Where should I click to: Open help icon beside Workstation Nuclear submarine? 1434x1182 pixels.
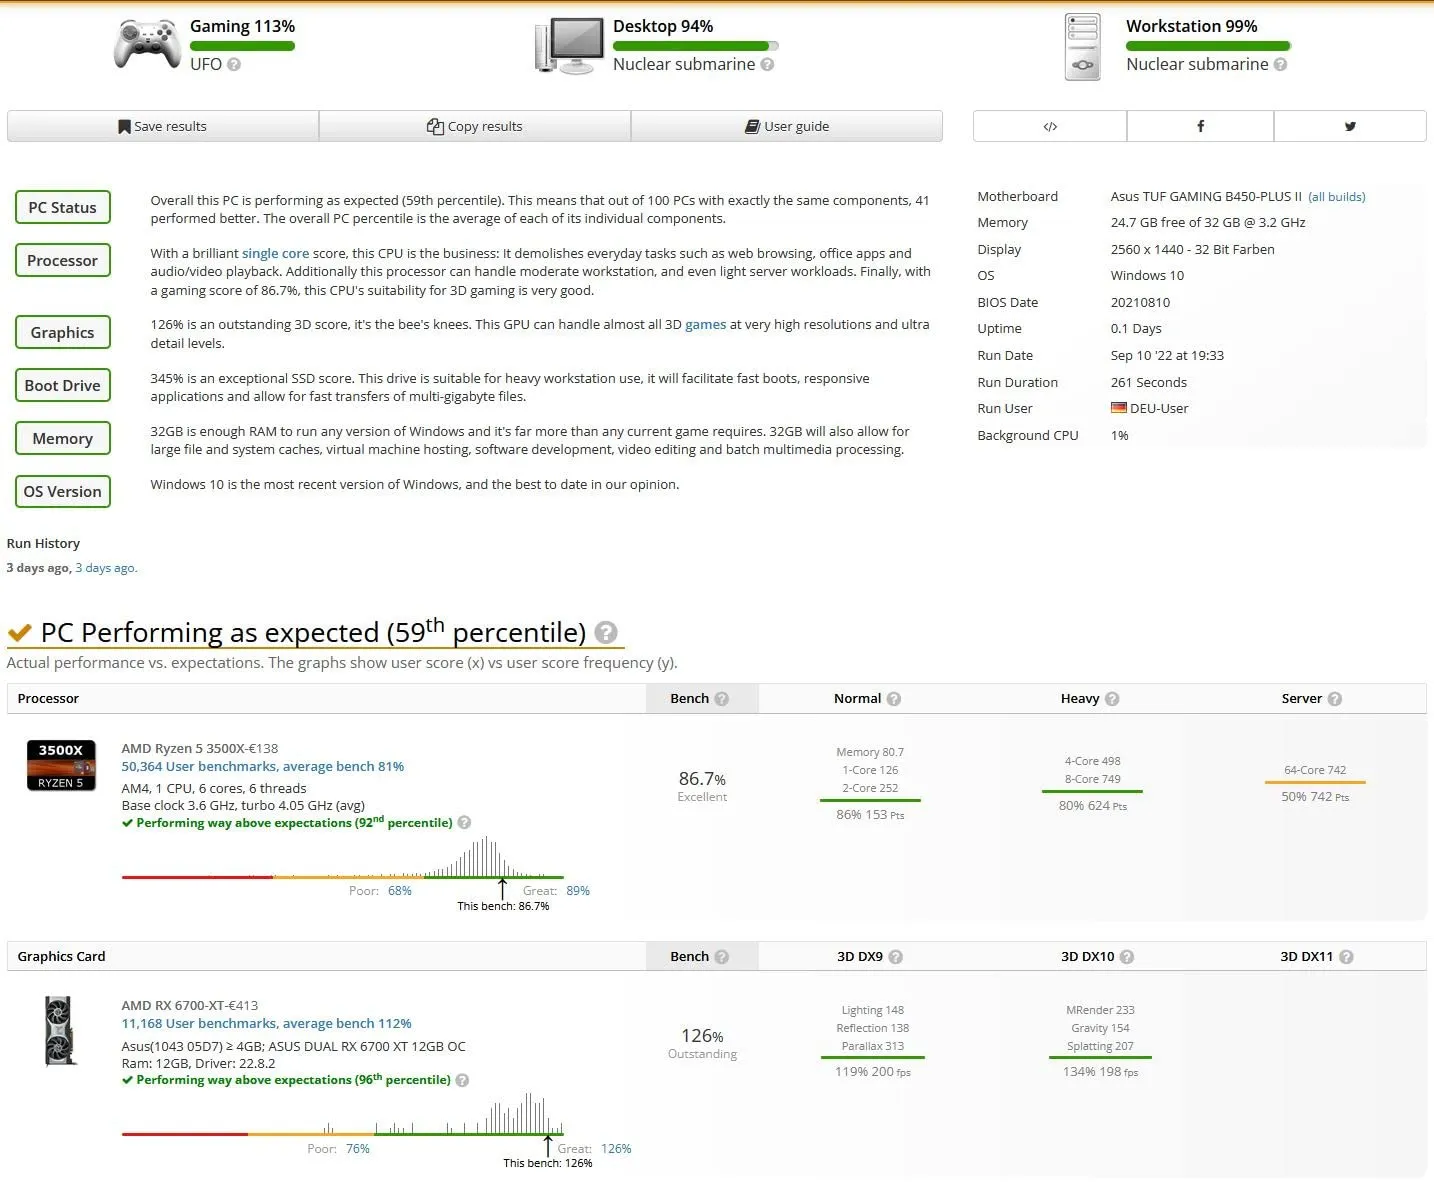(1280, 64)
